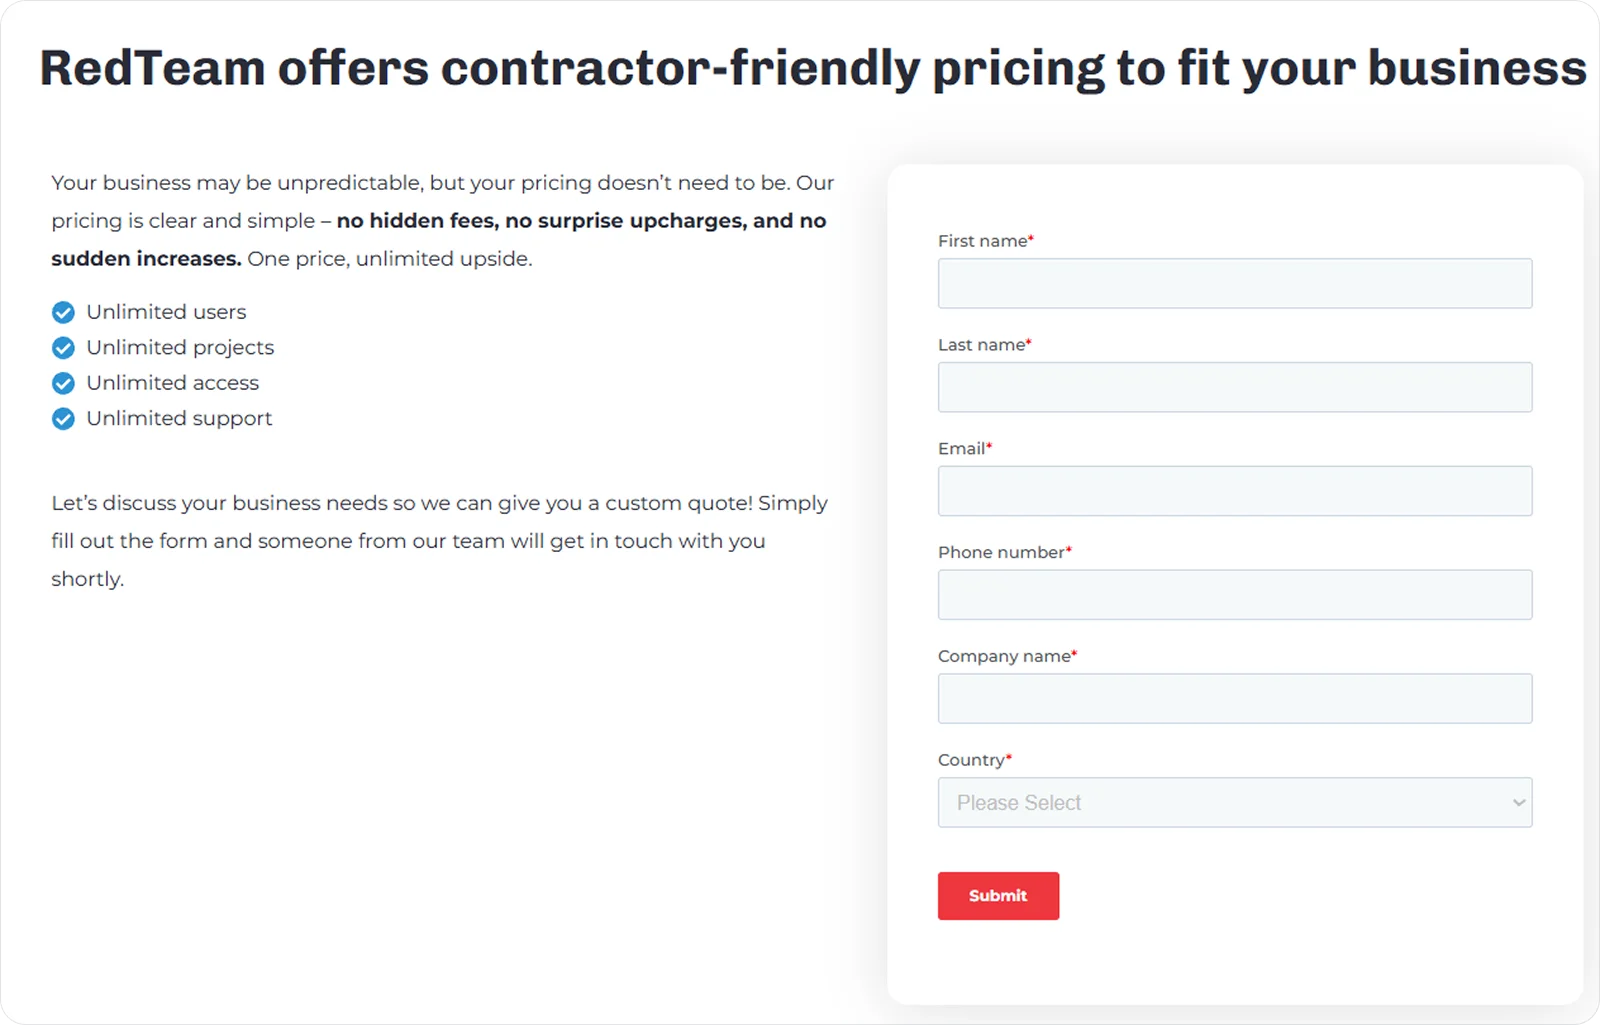Viewport: 1600px width, 1025px height.
Task: Click the dropdown chevron on the Country selector
Action: pyautogui.click(x=1517, y=802)
